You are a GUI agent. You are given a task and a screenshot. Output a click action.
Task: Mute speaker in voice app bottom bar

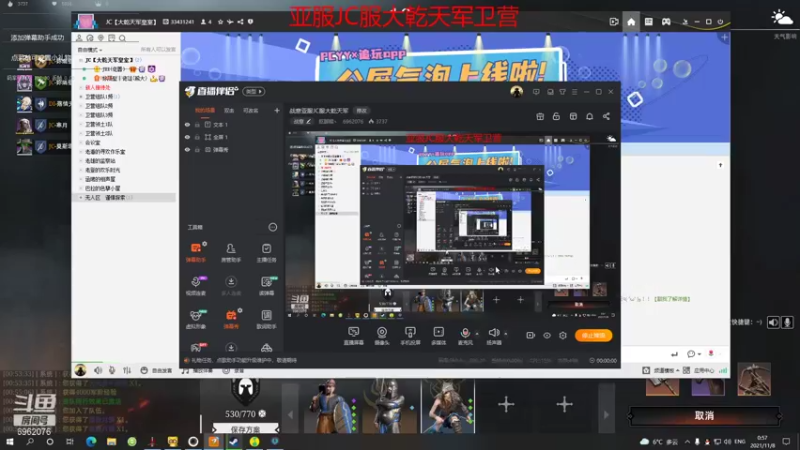98,370
